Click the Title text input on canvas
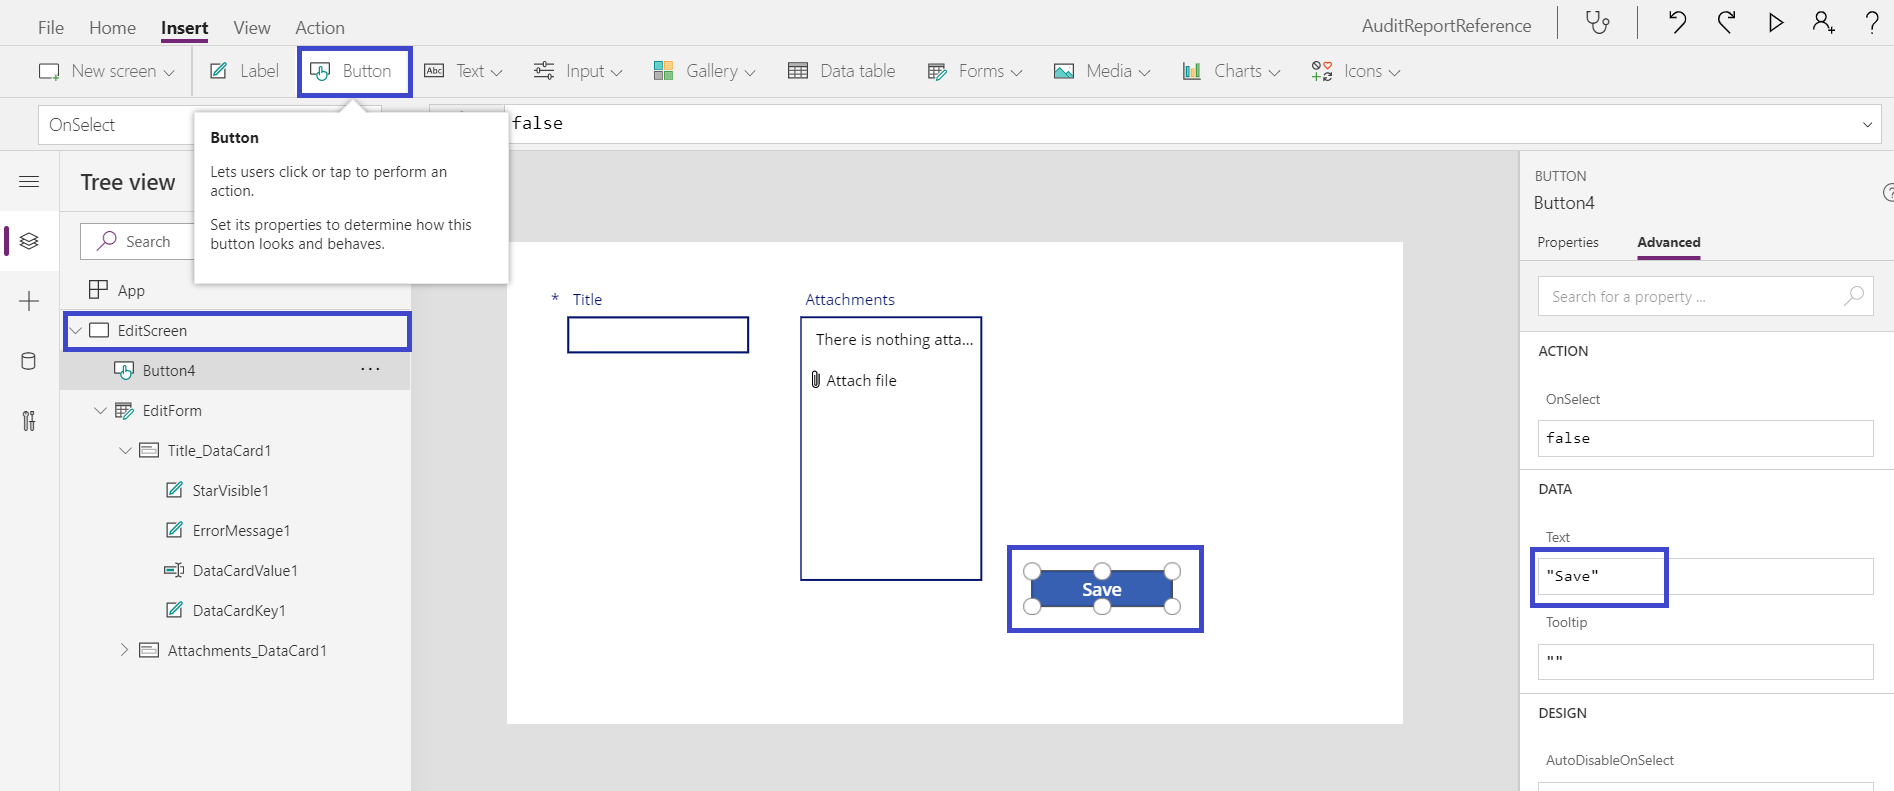The width and height of the screenshot is (1894, 791). [658, 335]
